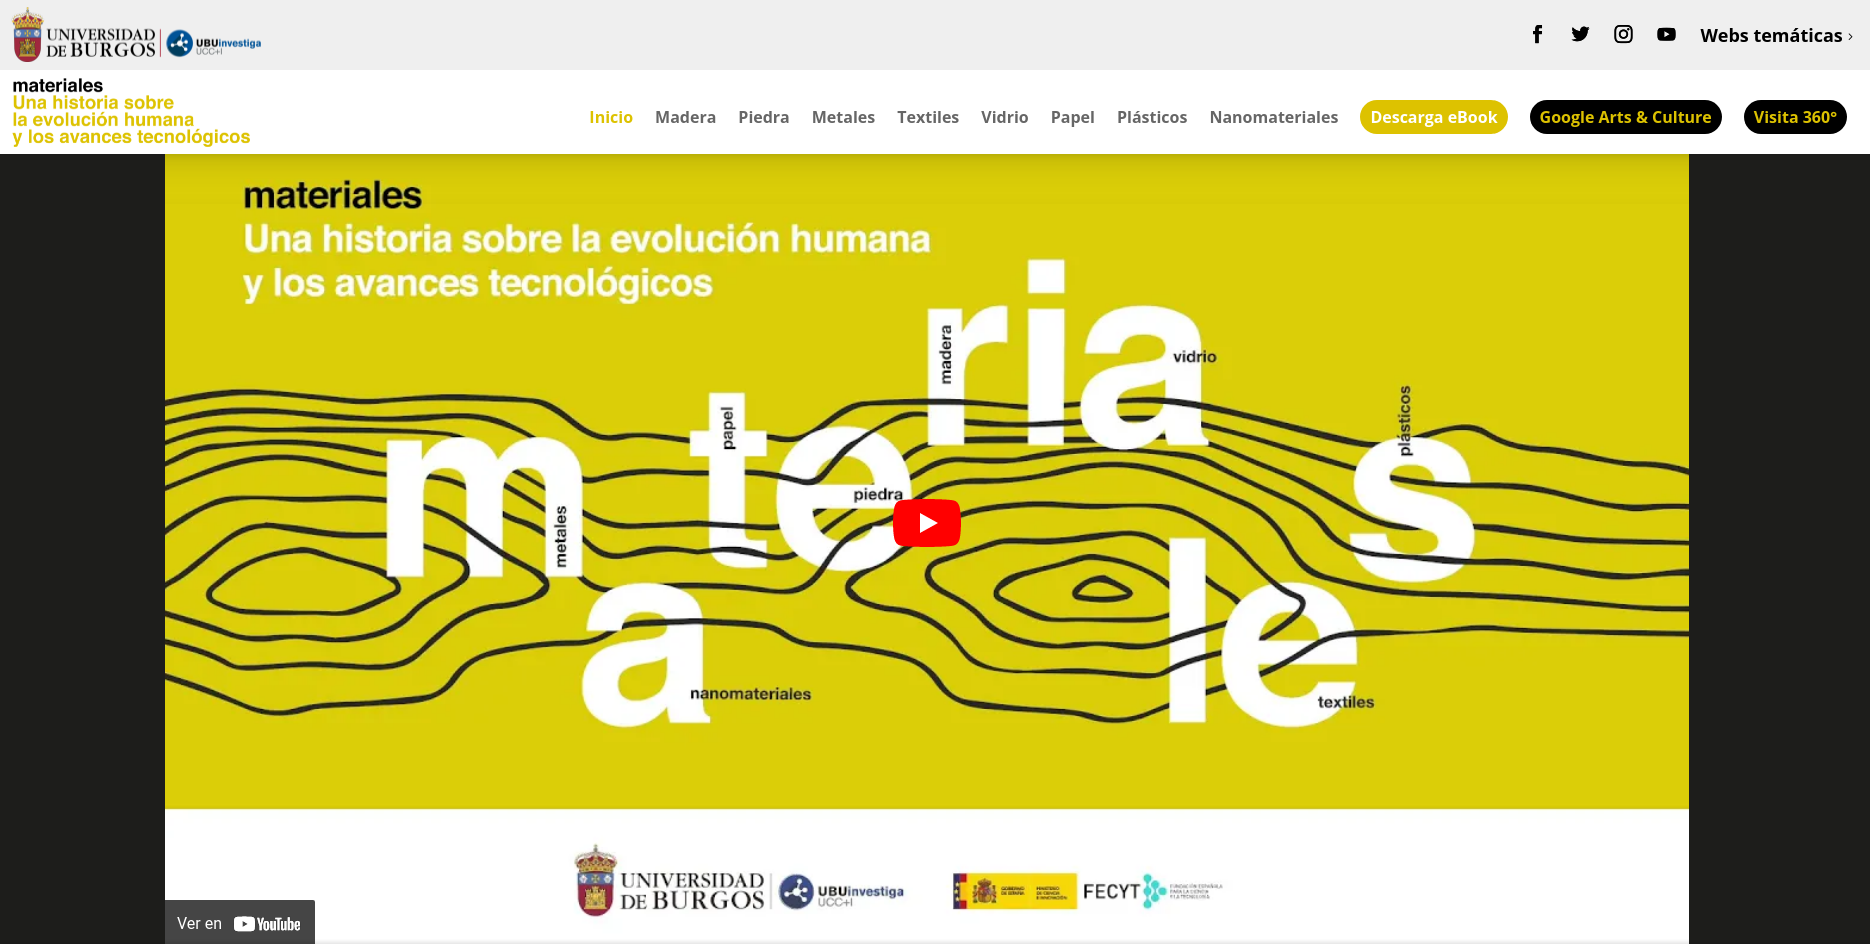Navigate to the Piedra page
Viewport: 1870px width, 944px height.
click(x=763, y=117)
